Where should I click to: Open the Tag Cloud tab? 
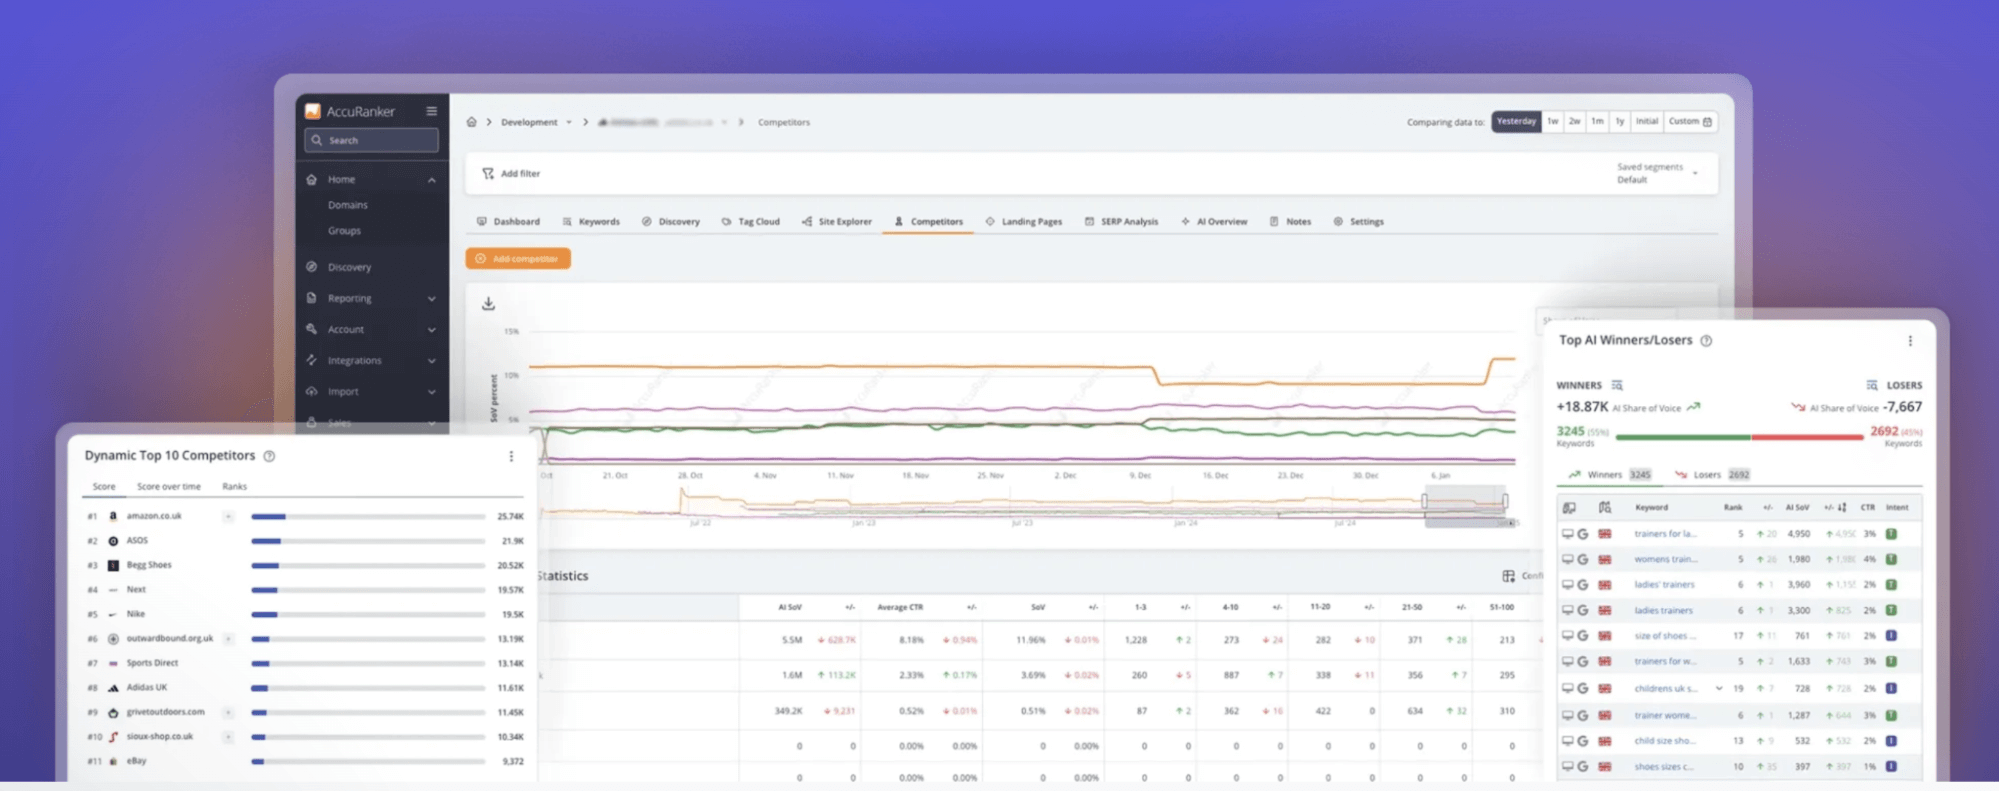click(x=750, y=222)
